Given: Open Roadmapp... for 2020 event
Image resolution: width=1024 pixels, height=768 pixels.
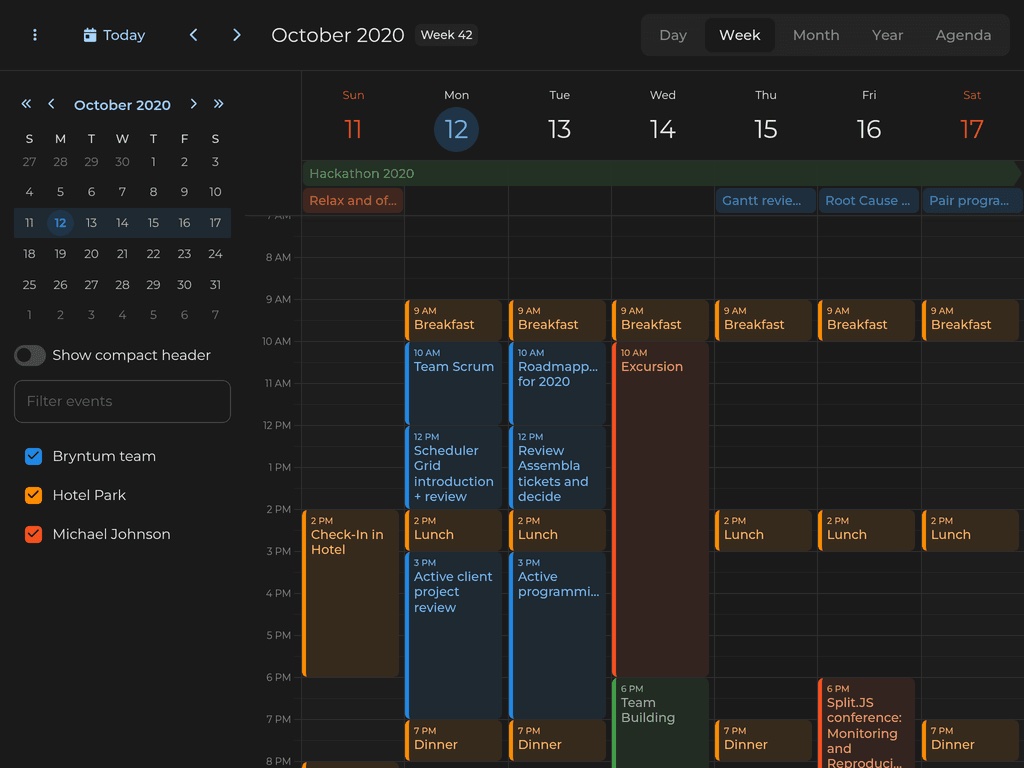Looking at the screenshot, I should (x=558, y=383).
